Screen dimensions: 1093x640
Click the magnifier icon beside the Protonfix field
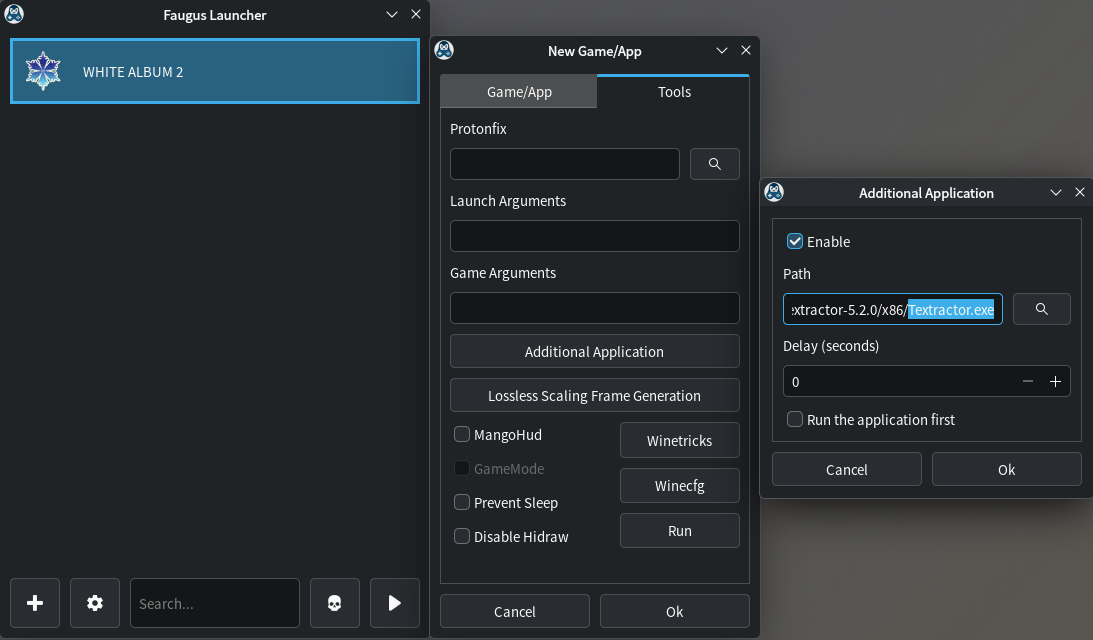pos(714,163)
